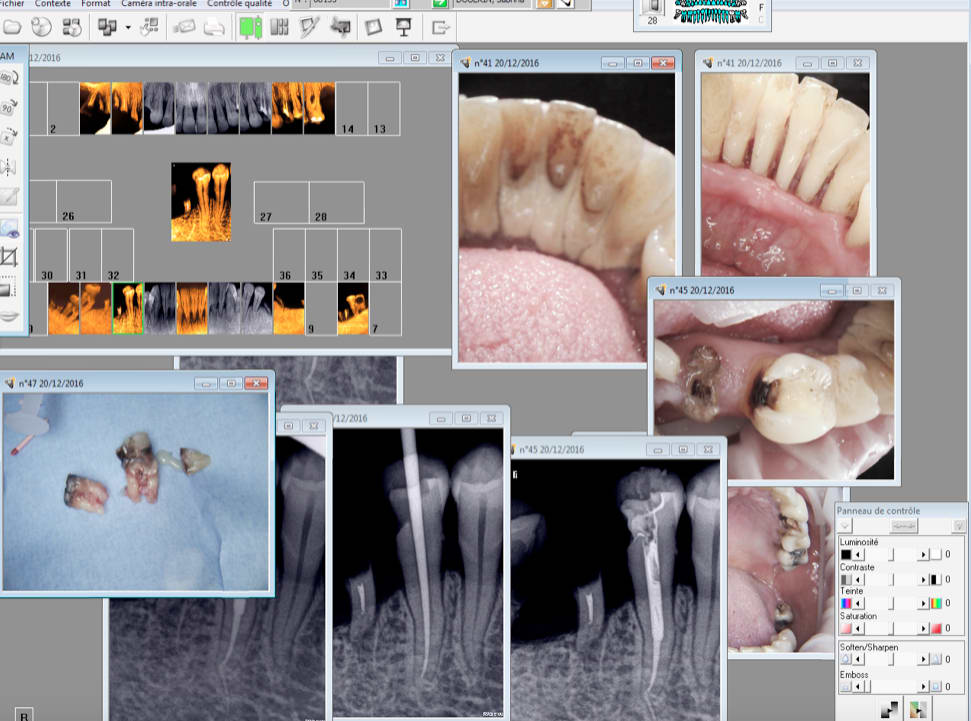Expand the dropdown arrow beside the windows icon

point(128,27)
